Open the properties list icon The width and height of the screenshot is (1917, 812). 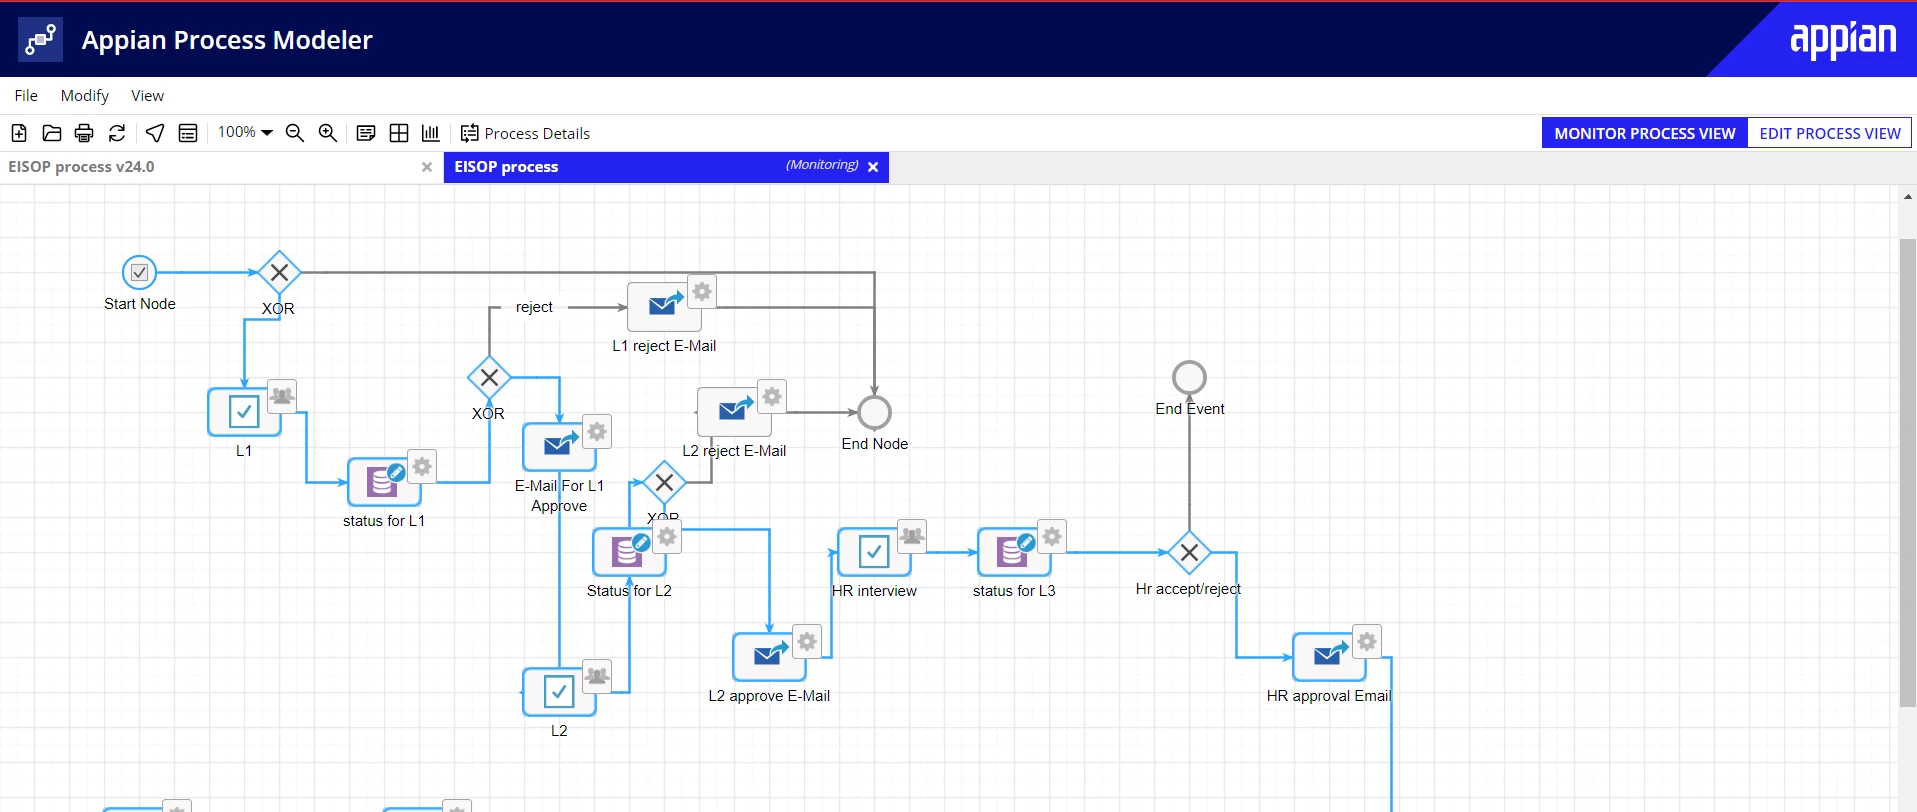tap(188, 133)
